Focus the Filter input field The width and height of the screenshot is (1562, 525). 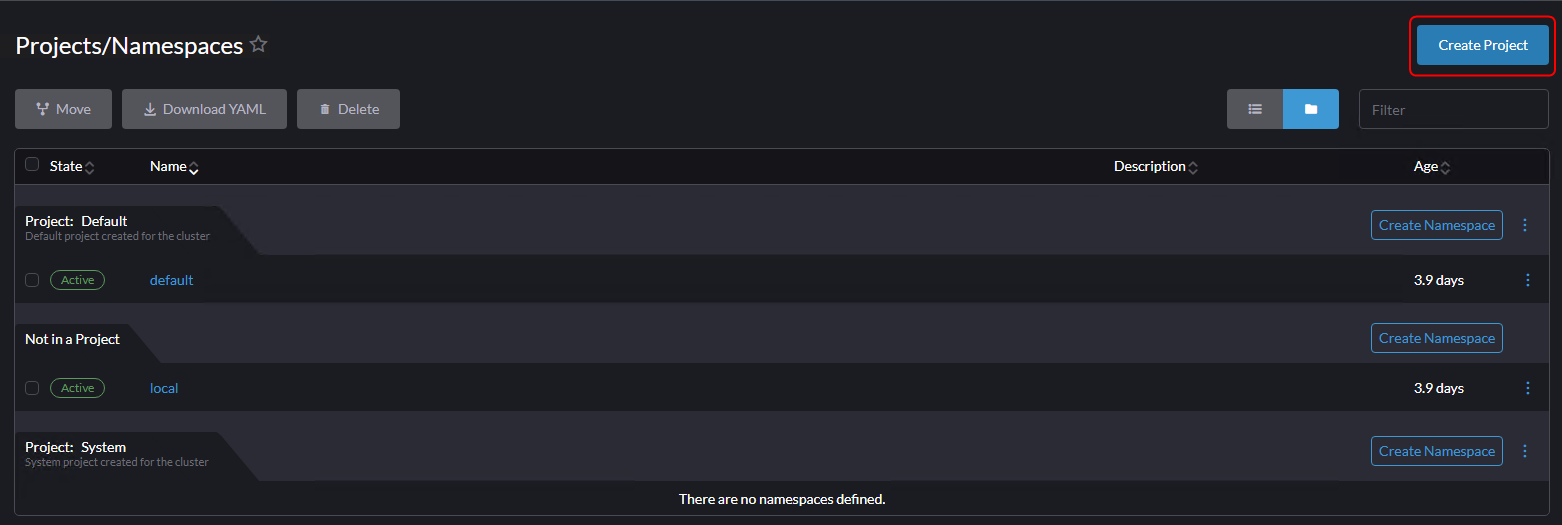(1453, 109)
